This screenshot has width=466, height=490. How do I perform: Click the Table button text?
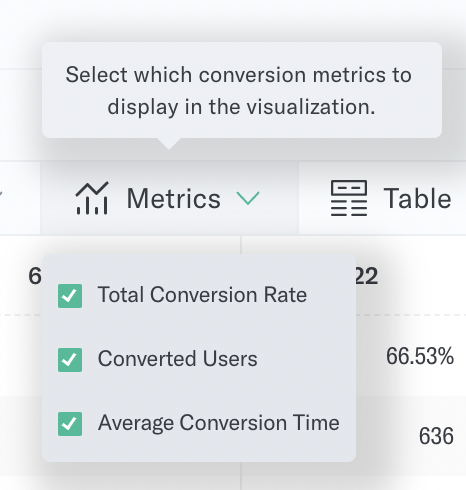[x=418, y=198]
